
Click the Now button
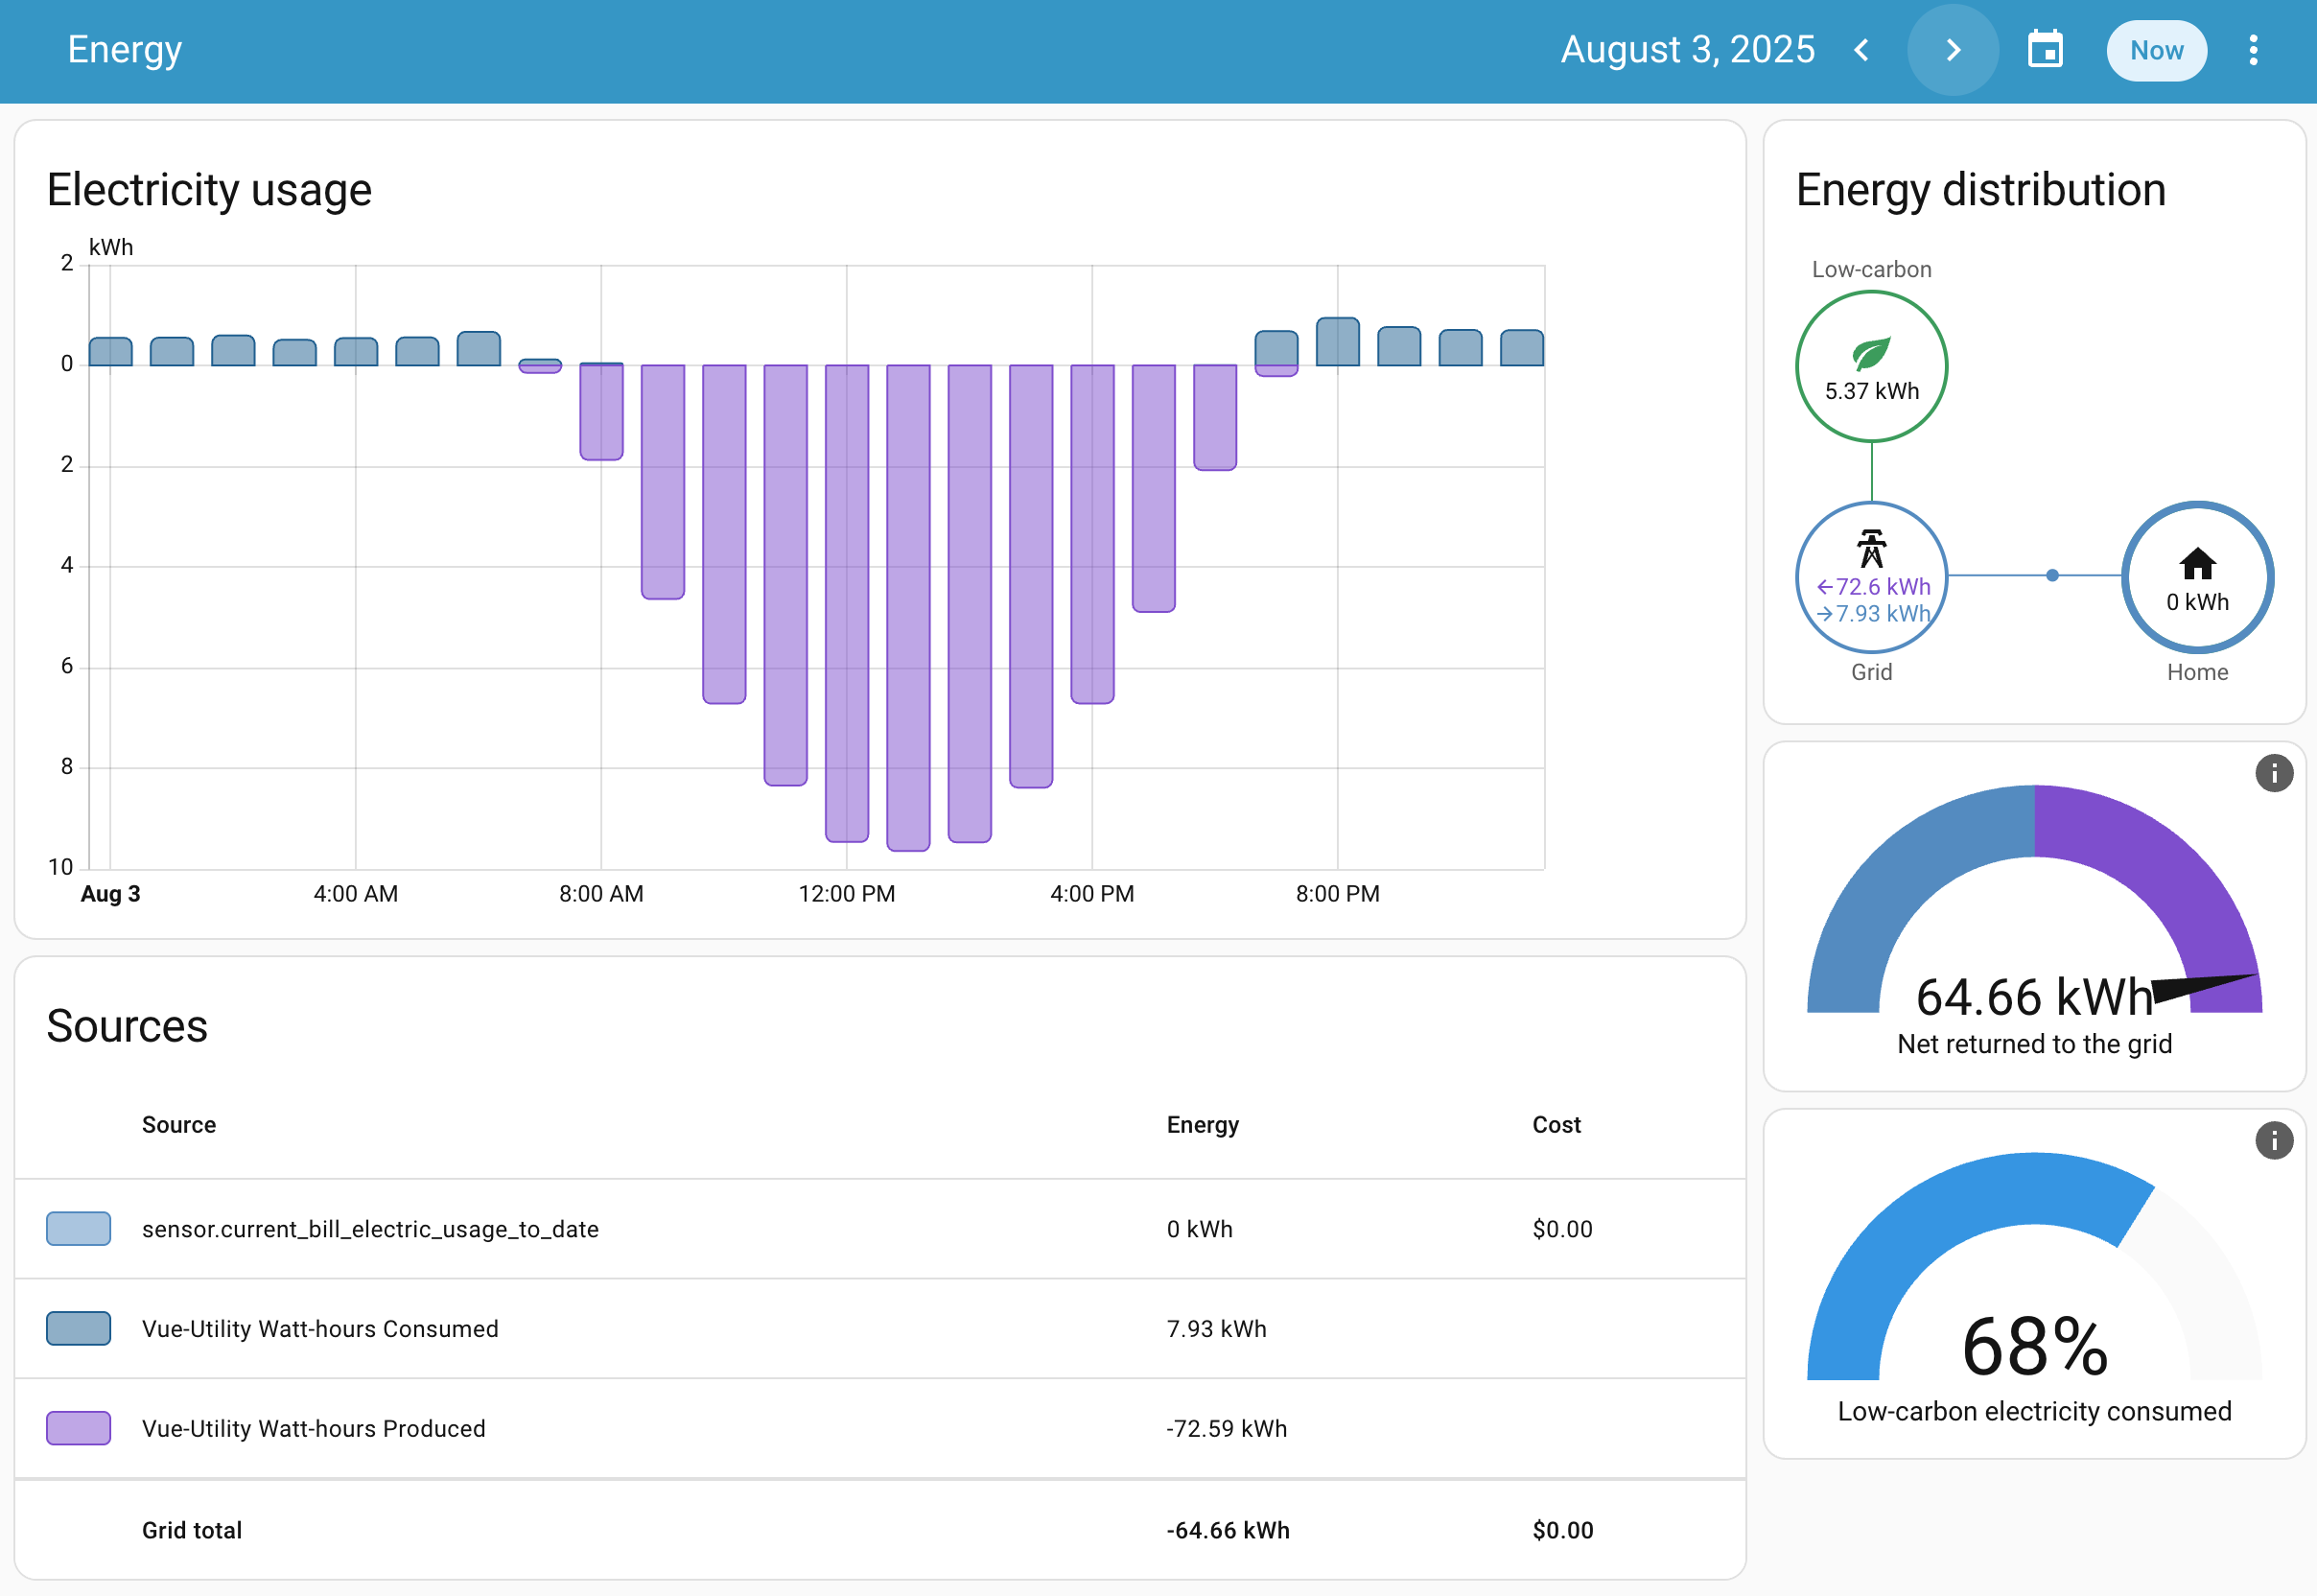coord(2156,49)
